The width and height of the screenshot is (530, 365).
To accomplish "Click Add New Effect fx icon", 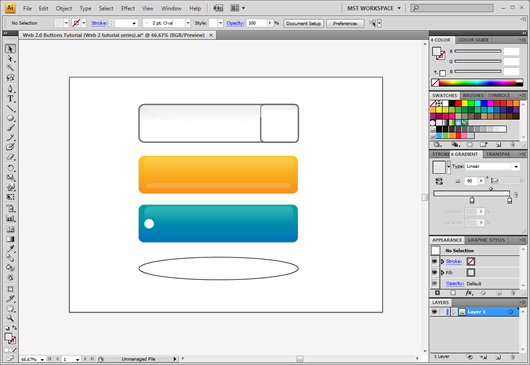I will [x=468, y=293].
